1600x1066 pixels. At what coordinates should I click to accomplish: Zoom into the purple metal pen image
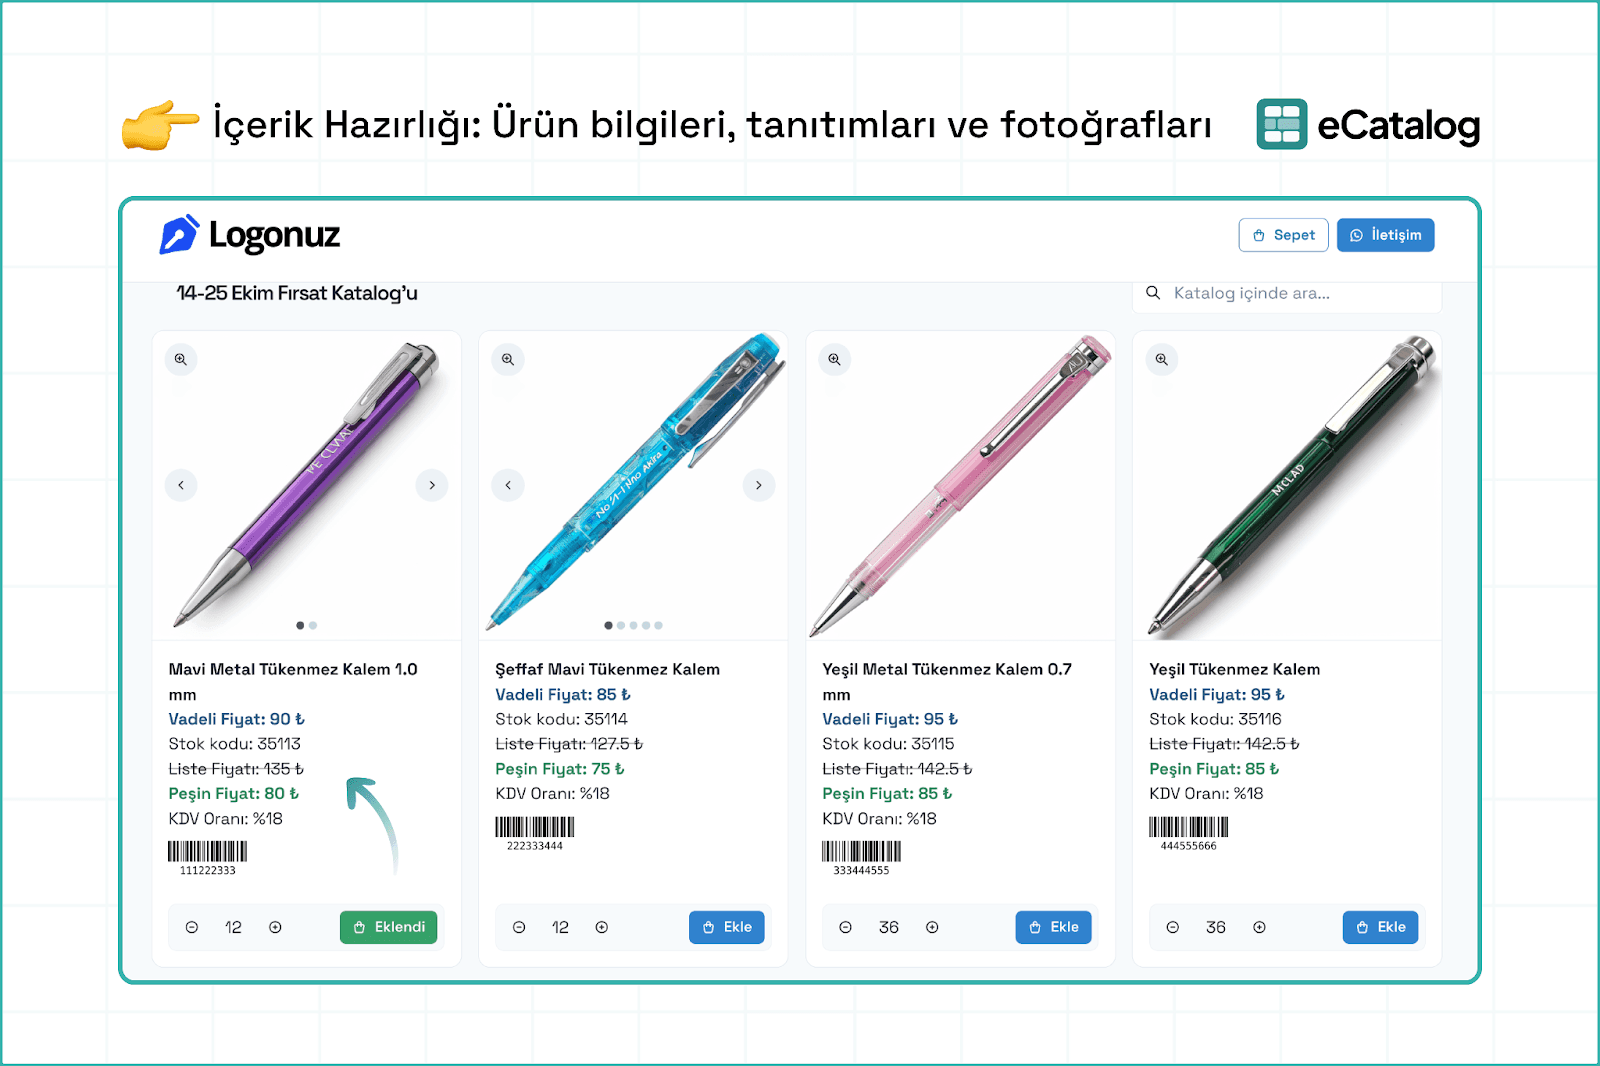pyautogui.click(x=181, y=359)
